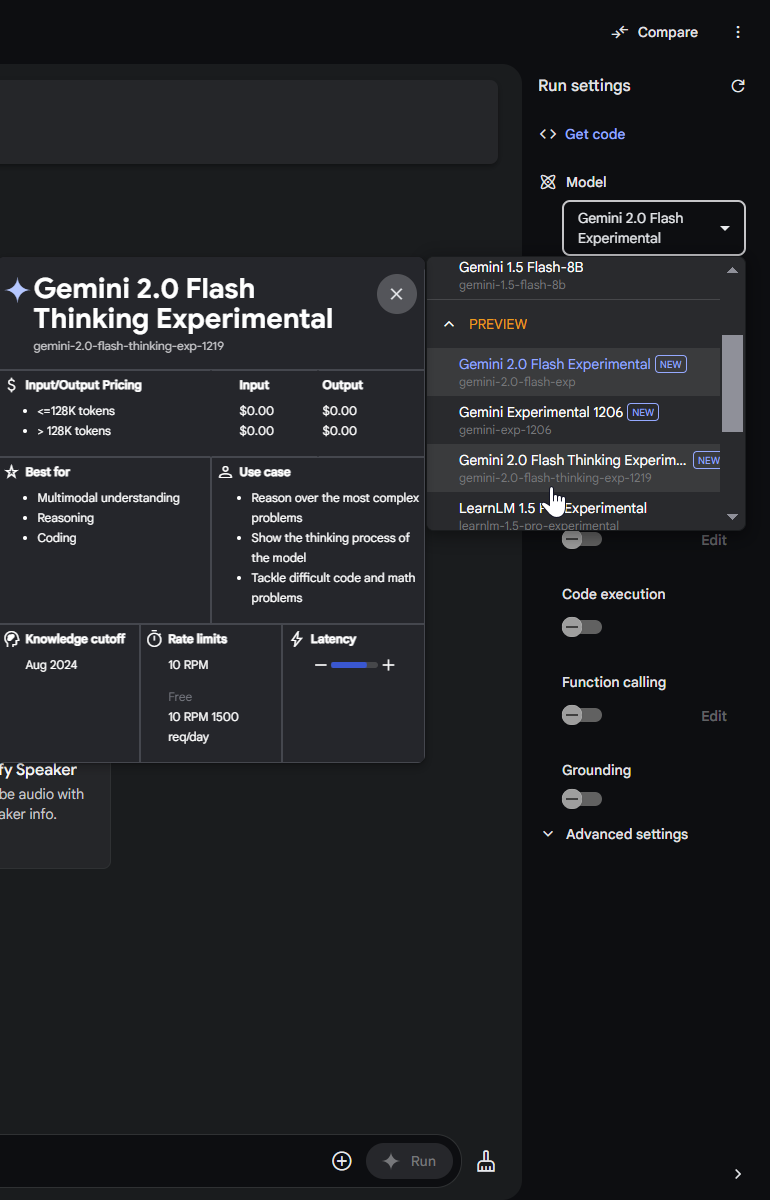
Task: Click the sparkle icon beside model title
Action: click(16, 290)
